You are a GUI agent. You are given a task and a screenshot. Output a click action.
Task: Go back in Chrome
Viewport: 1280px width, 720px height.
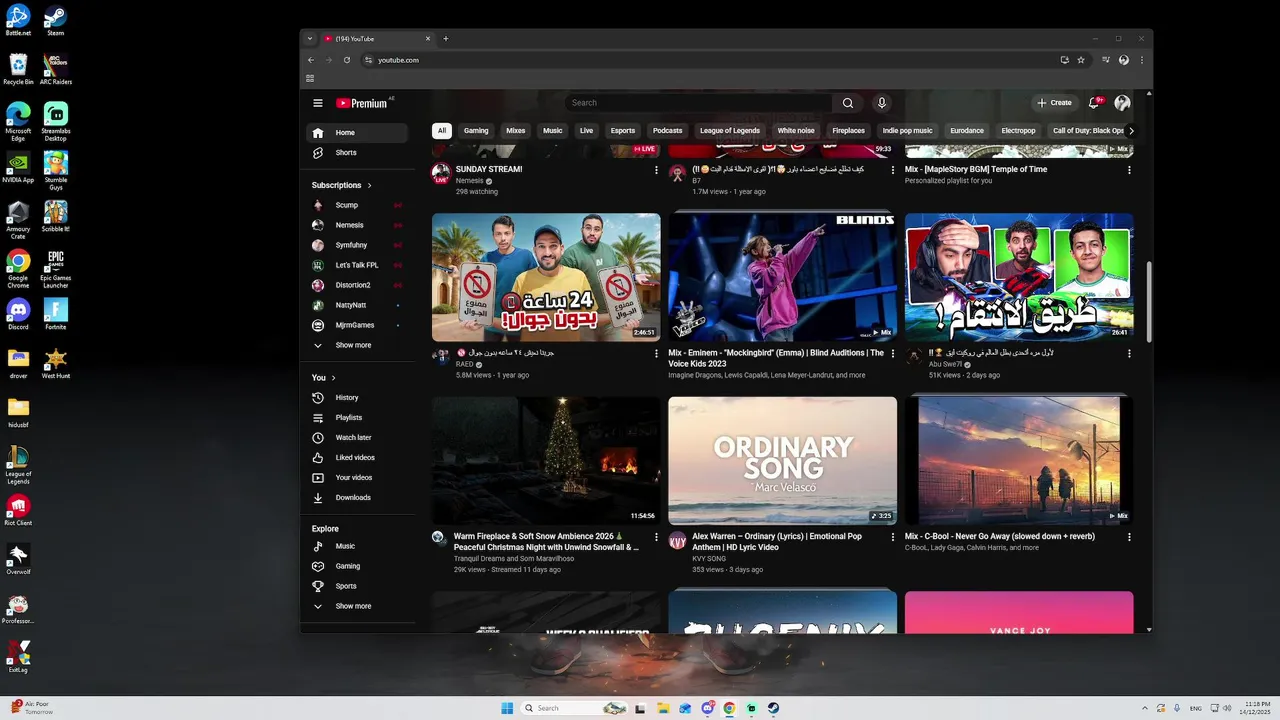click(x=310, y=60)
